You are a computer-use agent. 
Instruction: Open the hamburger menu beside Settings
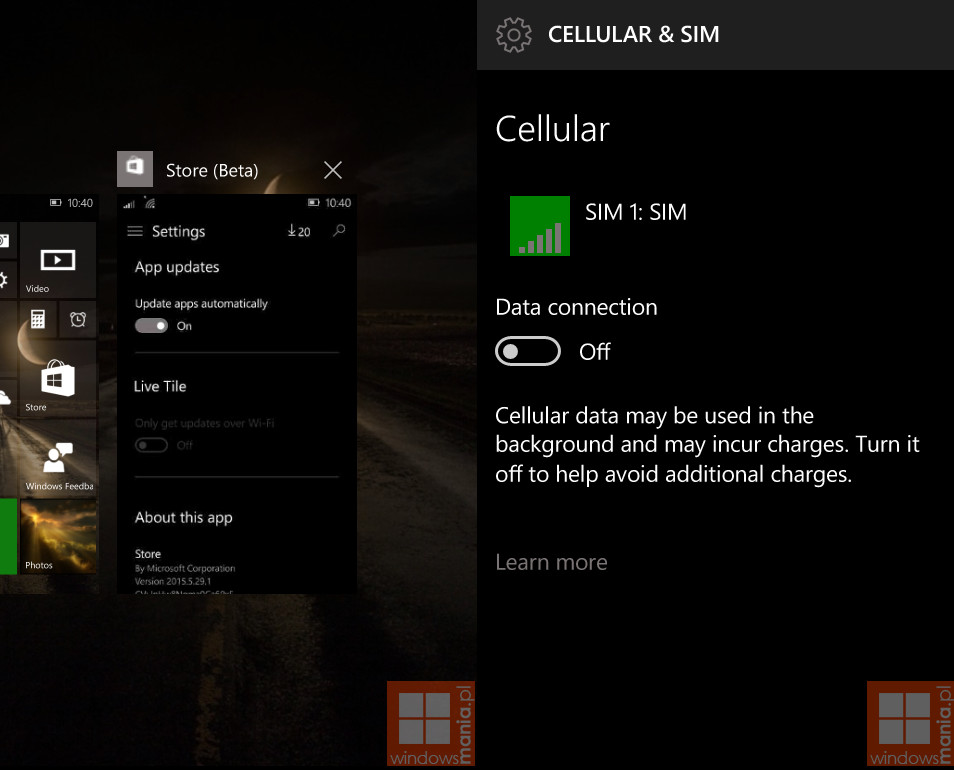135,231
